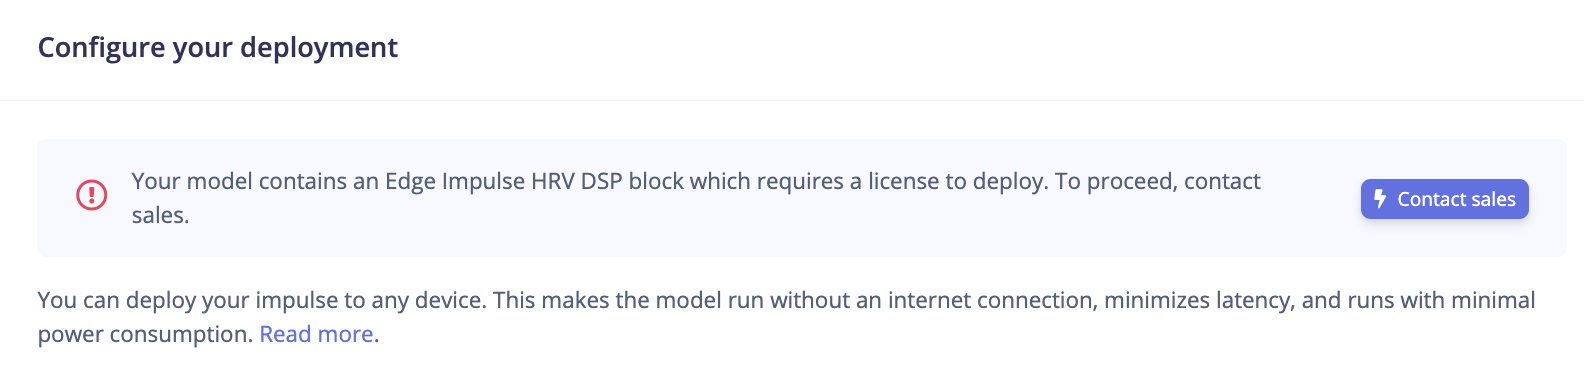
Task: Select the Configure your deployment heading
Action: [x=218, y=47]
